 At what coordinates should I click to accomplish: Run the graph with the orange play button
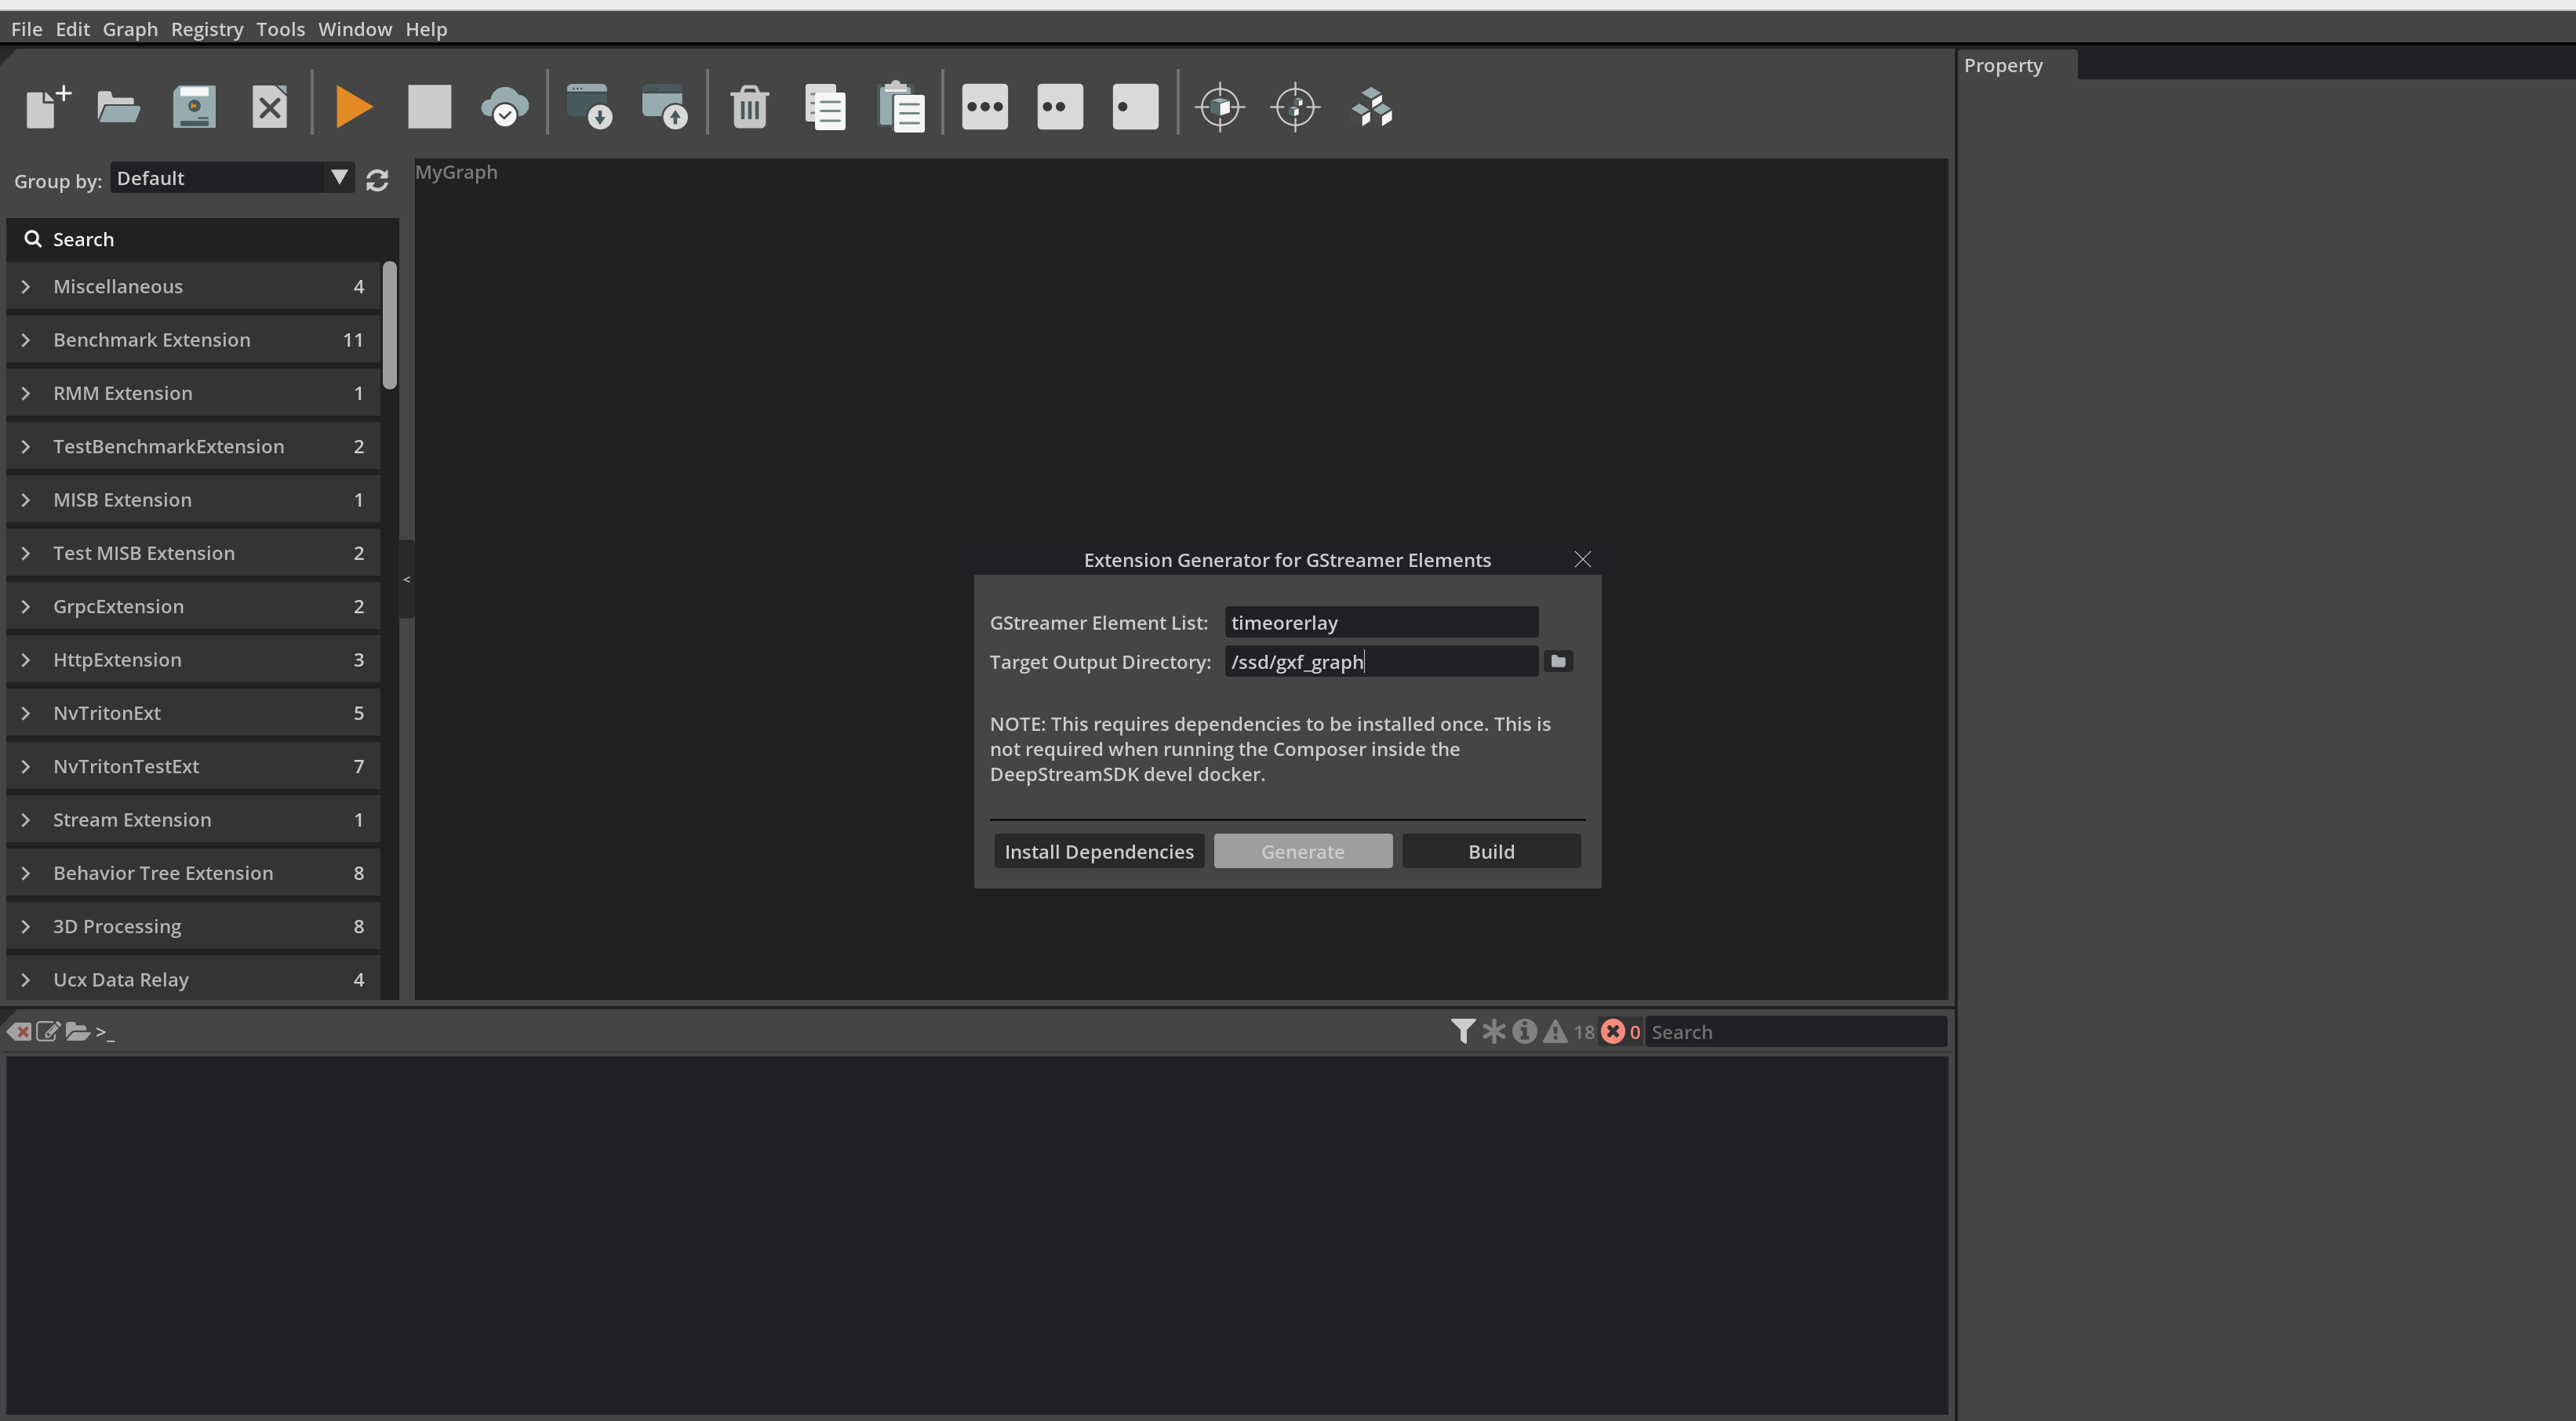[354, 107]
